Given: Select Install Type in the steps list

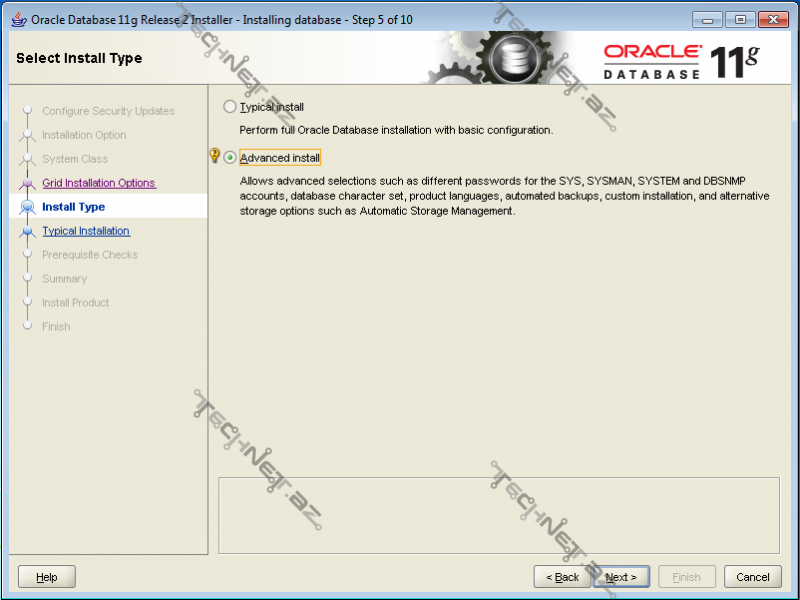Looking at the screenshot, I should pos(73,207).
